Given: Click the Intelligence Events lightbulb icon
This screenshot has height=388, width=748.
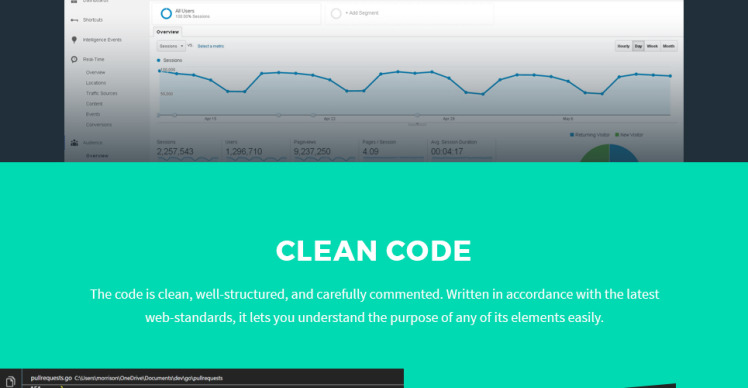Looking at the screenshot, I should 74,40.
